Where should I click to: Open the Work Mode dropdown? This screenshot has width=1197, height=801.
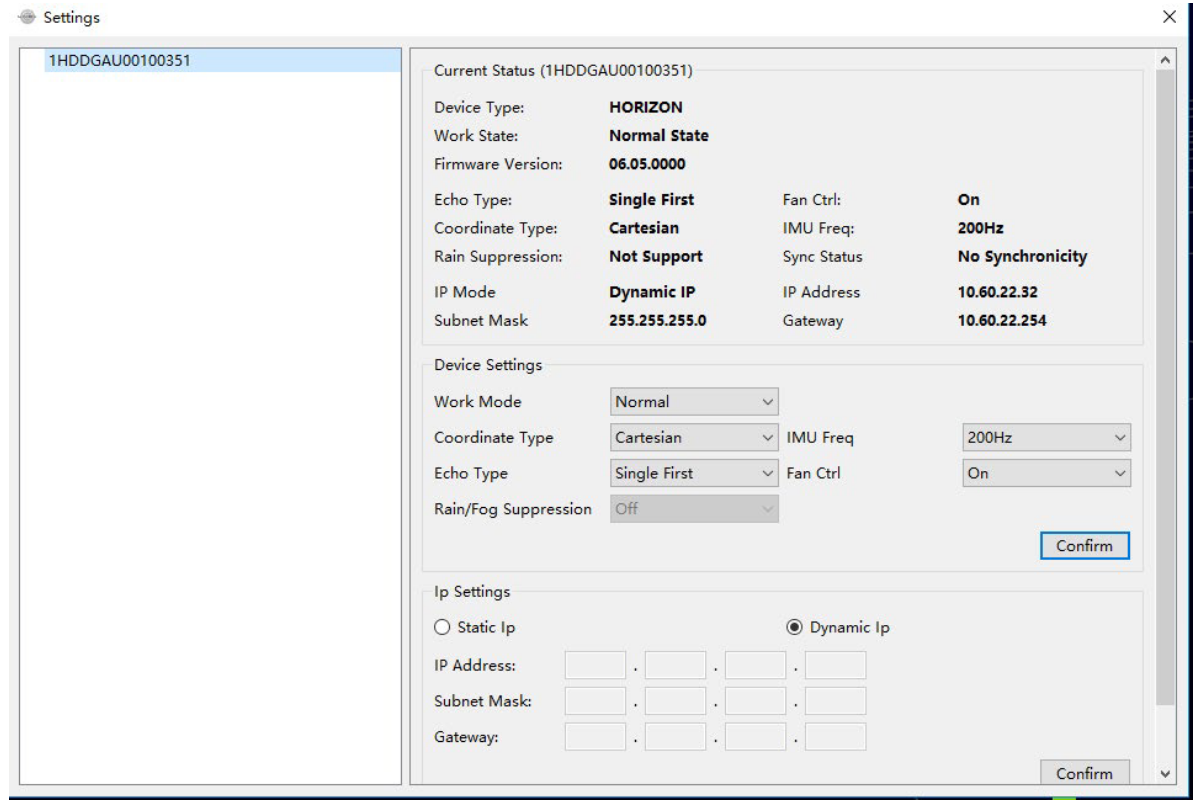click(x=693, y=402)
